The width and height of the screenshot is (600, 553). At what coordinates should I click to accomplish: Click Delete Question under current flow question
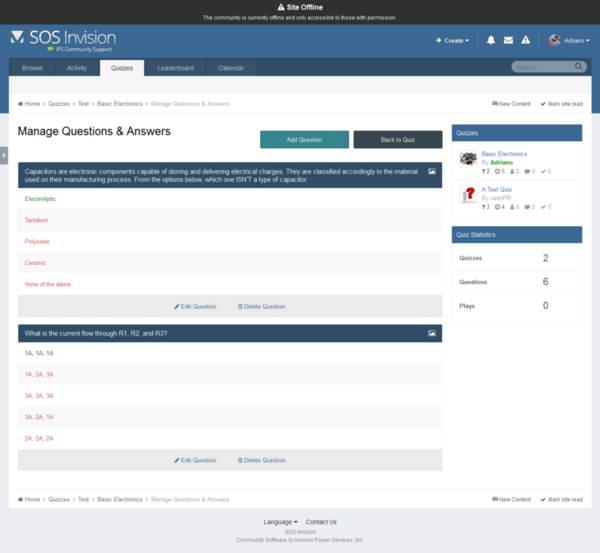pos(261,460)
